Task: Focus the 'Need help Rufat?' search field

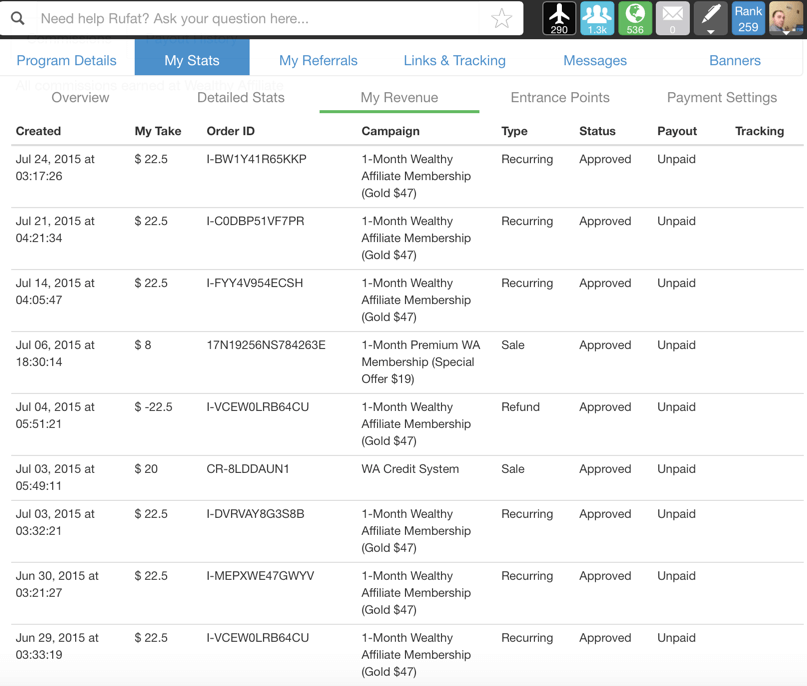Action: coord(257,19)
